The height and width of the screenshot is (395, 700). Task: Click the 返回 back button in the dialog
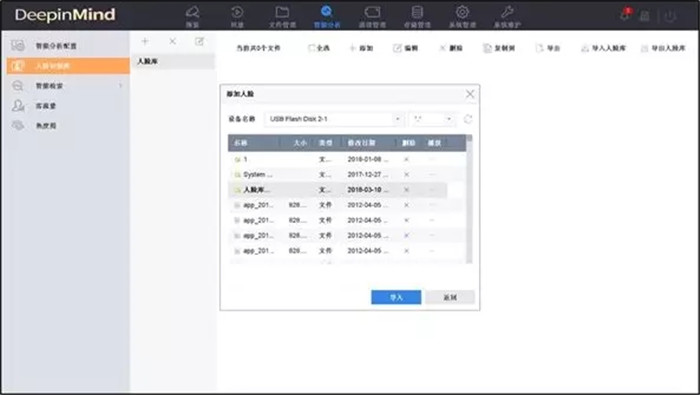click(450, 297)
